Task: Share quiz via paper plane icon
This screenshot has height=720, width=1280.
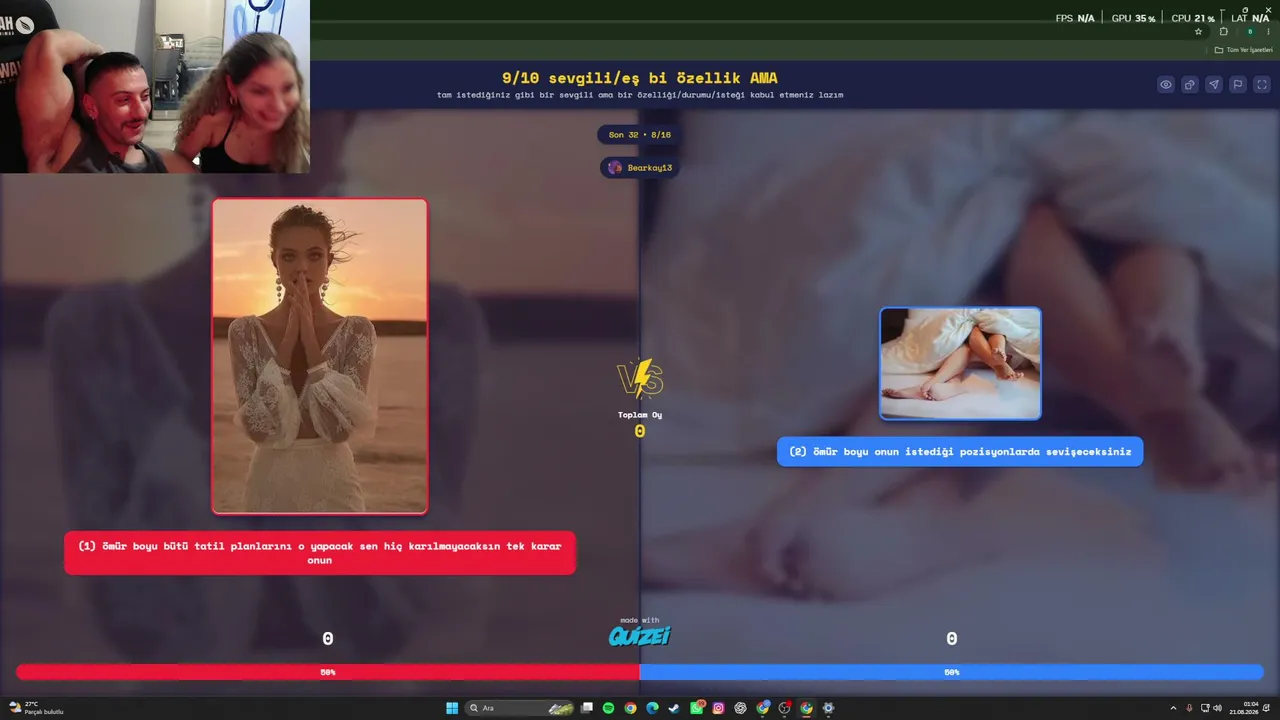Action: [x=1214, y=85]
